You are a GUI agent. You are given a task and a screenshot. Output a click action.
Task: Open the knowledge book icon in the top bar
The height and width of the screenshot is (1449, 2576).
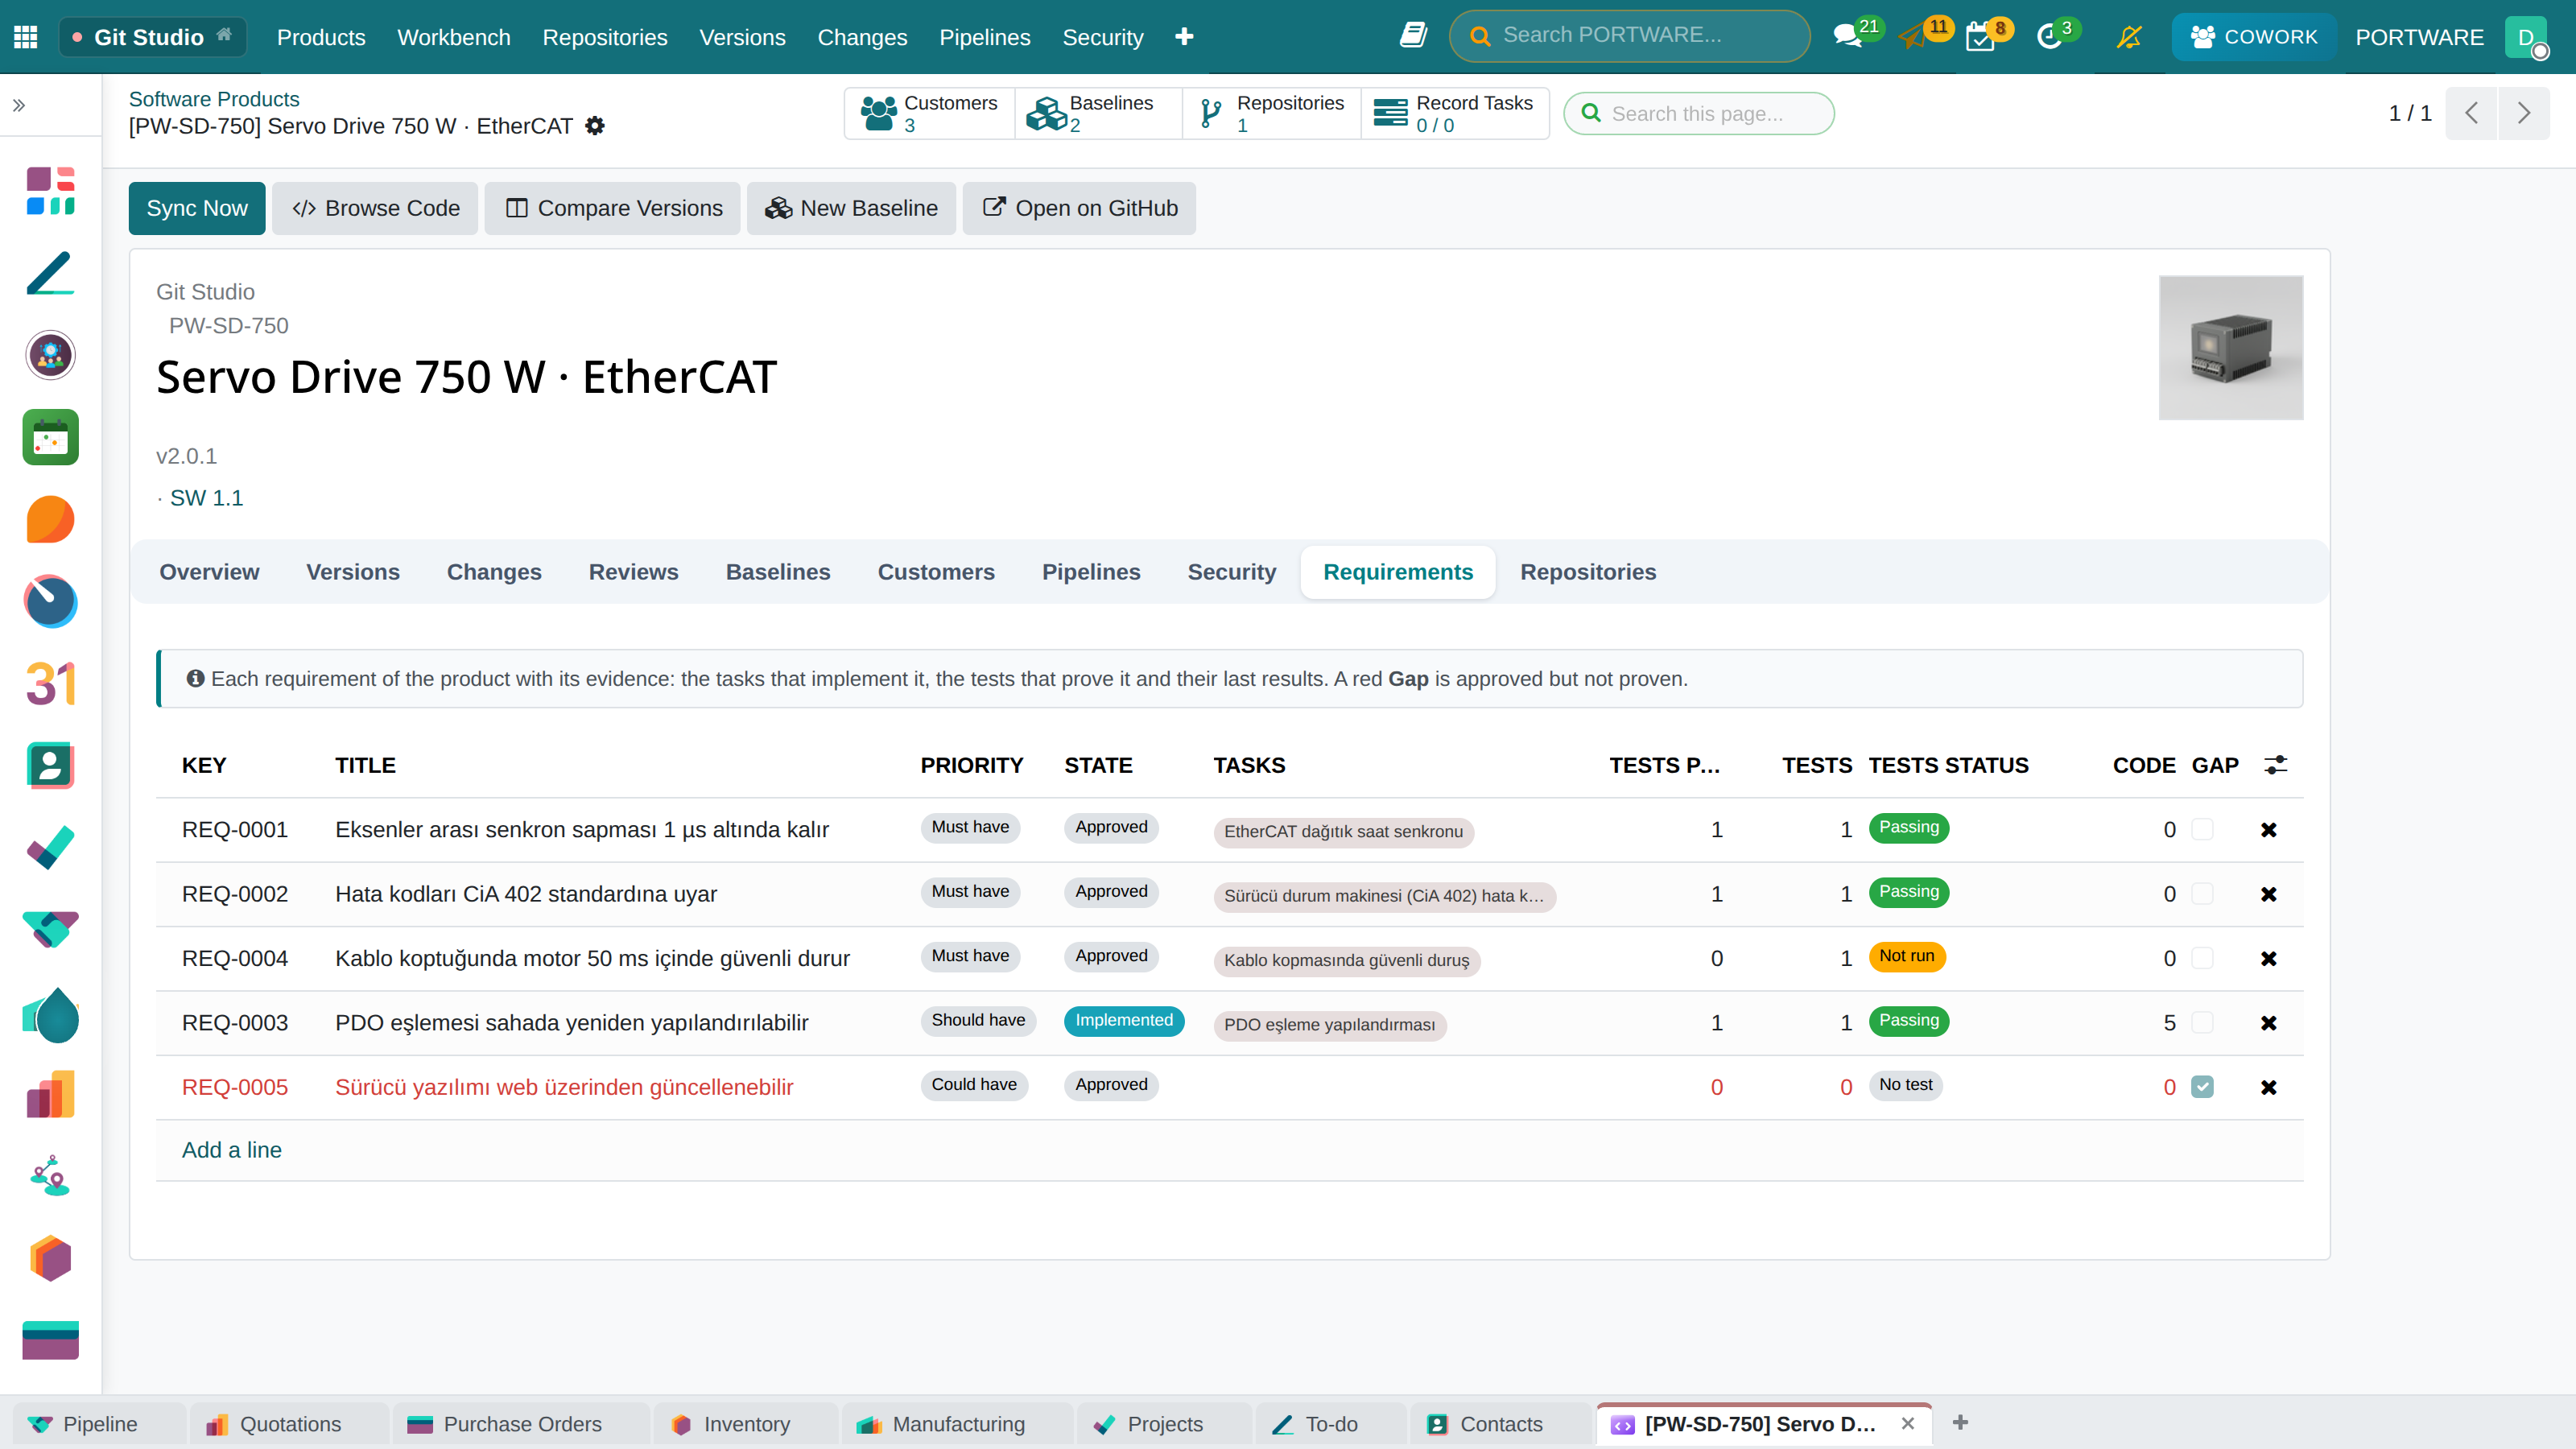tap(1413, 36)
